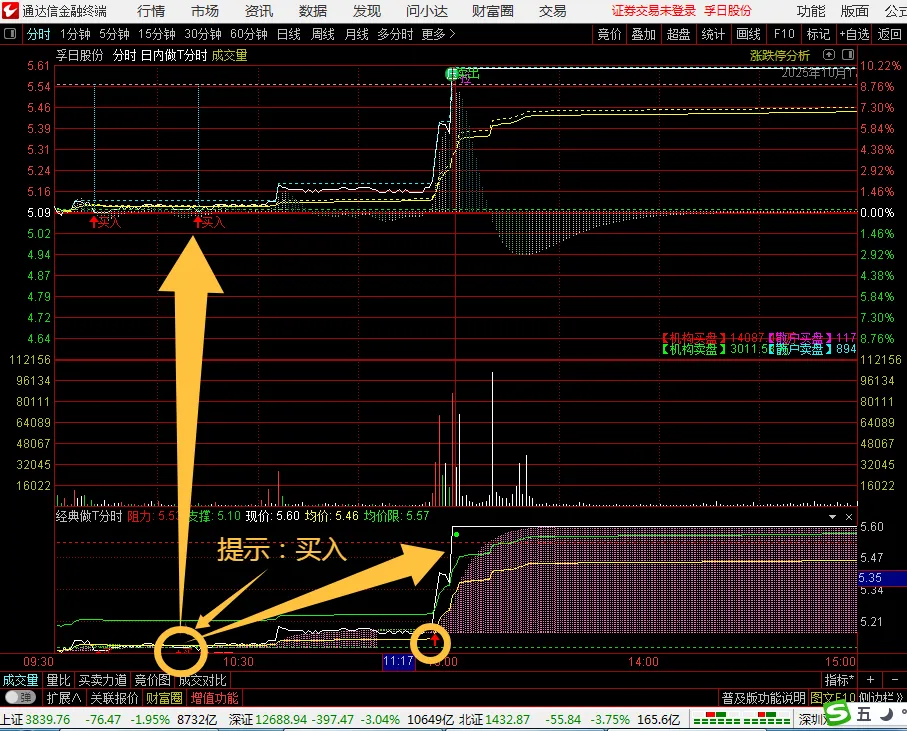Switch to the 60分钟 period
Image resolution: width=907 pixels, height=731 pixels.
point(249,34)
